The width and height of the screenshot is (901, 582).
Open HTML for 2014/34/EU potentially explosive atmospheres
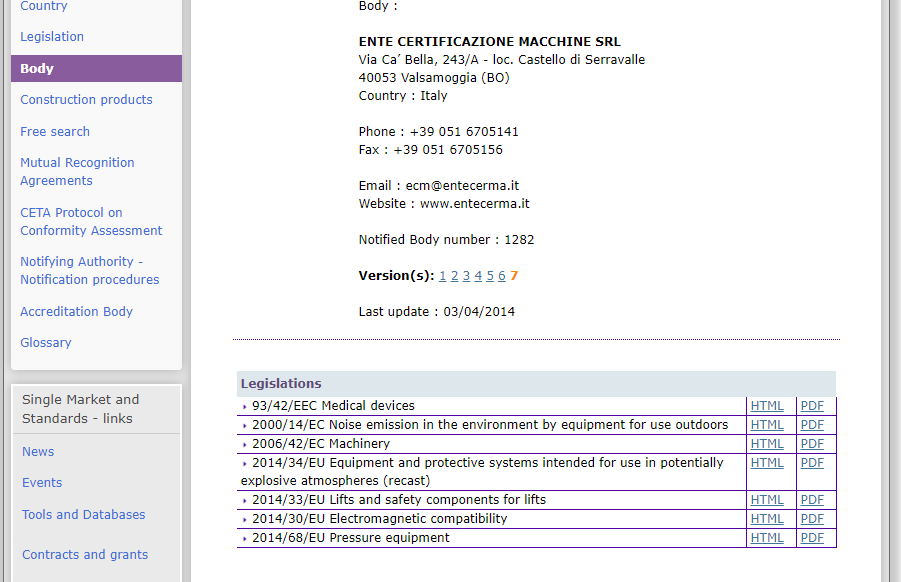[767, 463]
